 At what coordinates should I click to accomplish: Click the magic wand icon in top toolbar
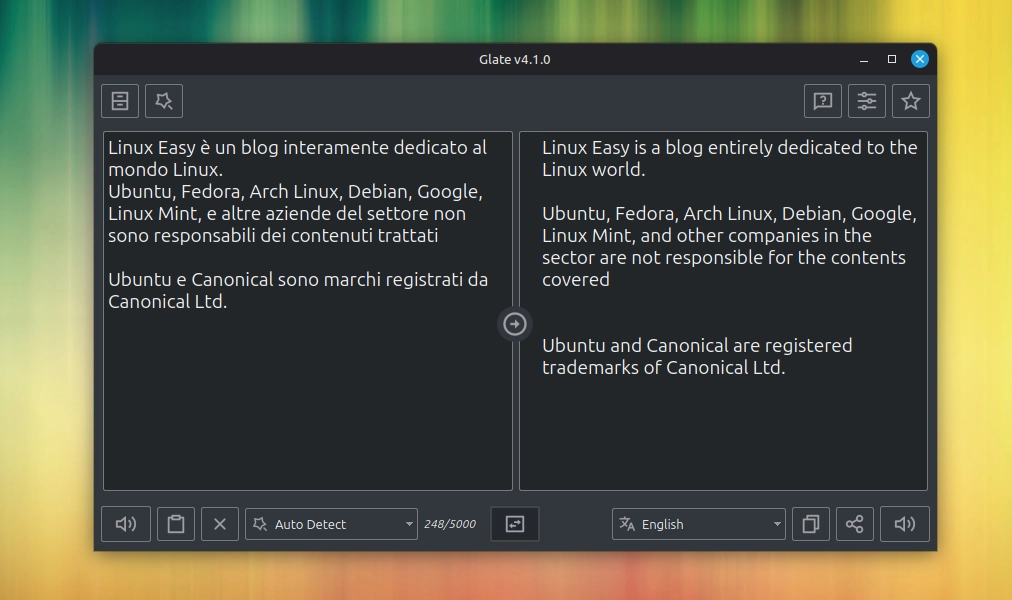pyautogui.click(x=164, y=100)
